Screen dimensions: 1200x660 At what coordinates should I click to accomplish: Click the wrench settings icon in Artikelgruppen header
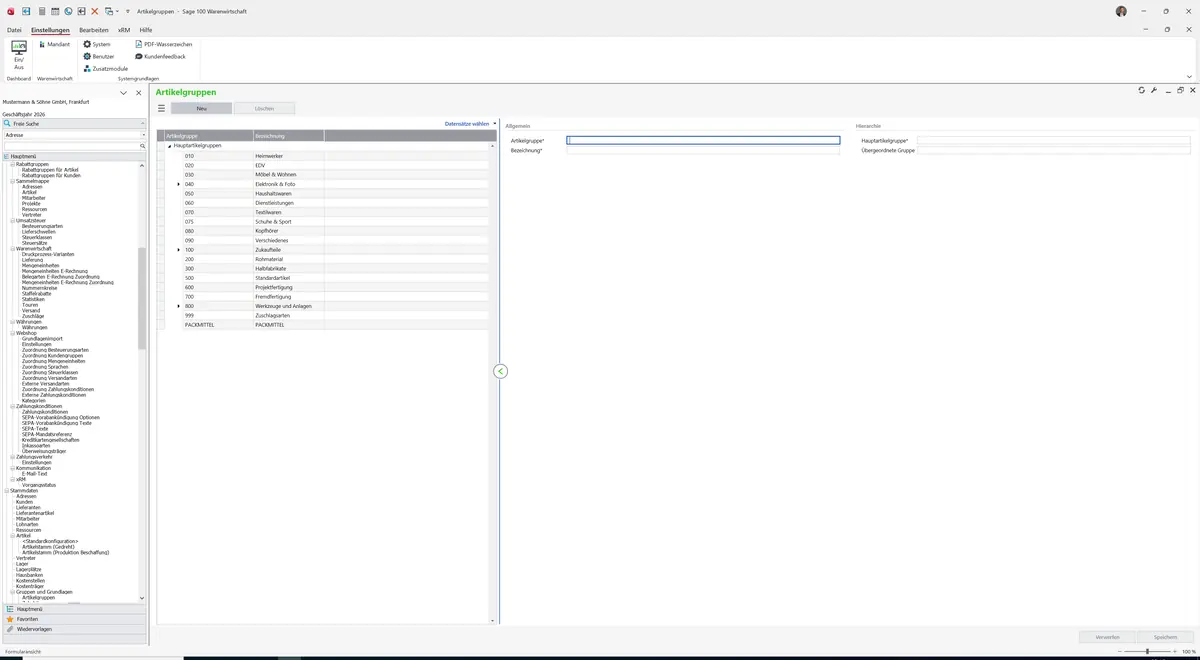1154,90
